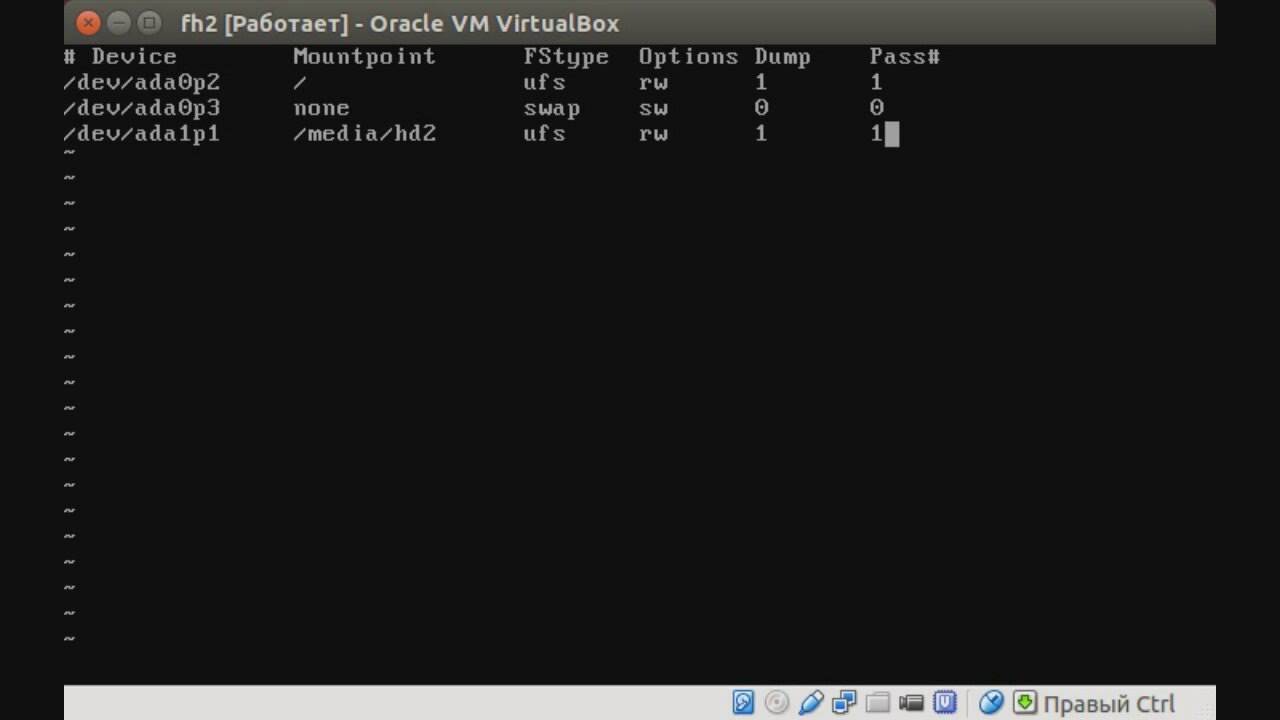
Task: Click the Pass# column header text
Action: point(905,57)
